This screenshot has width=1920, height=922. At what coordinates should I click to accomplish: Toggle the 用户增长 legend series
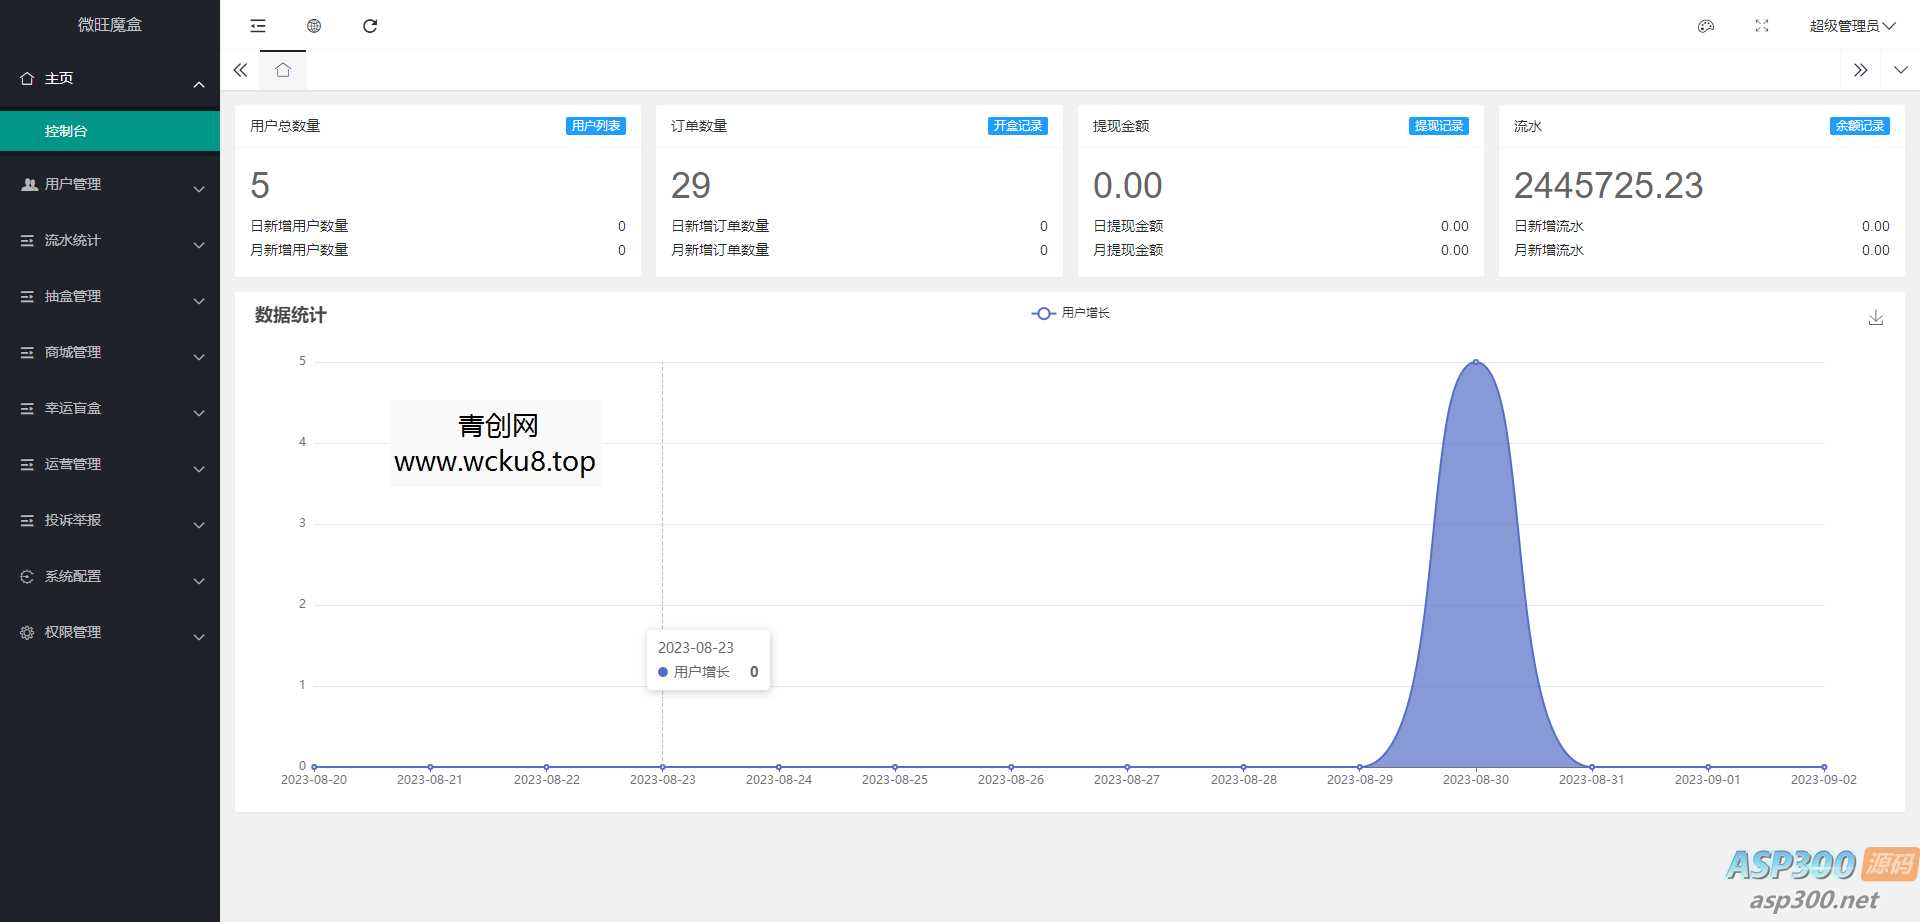(1071, 313)
